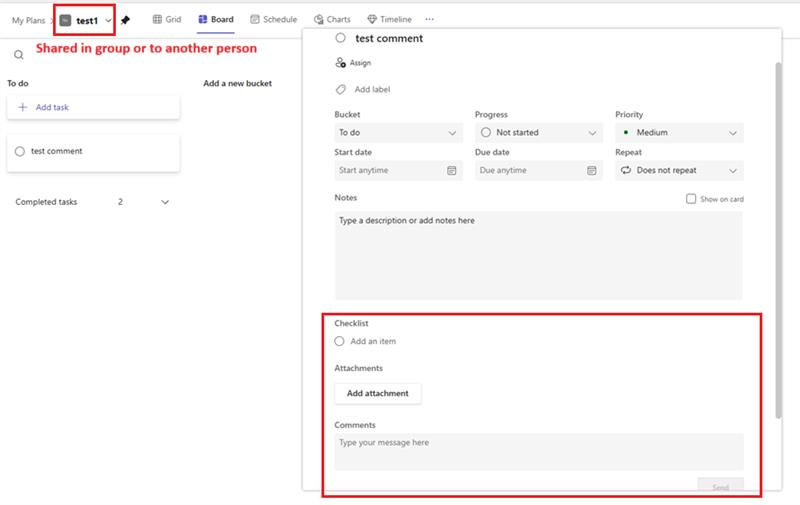Viewport: 800px width, 505px height.
Task: Open the Progress Not started dropdown
Action: click(539, 133)
